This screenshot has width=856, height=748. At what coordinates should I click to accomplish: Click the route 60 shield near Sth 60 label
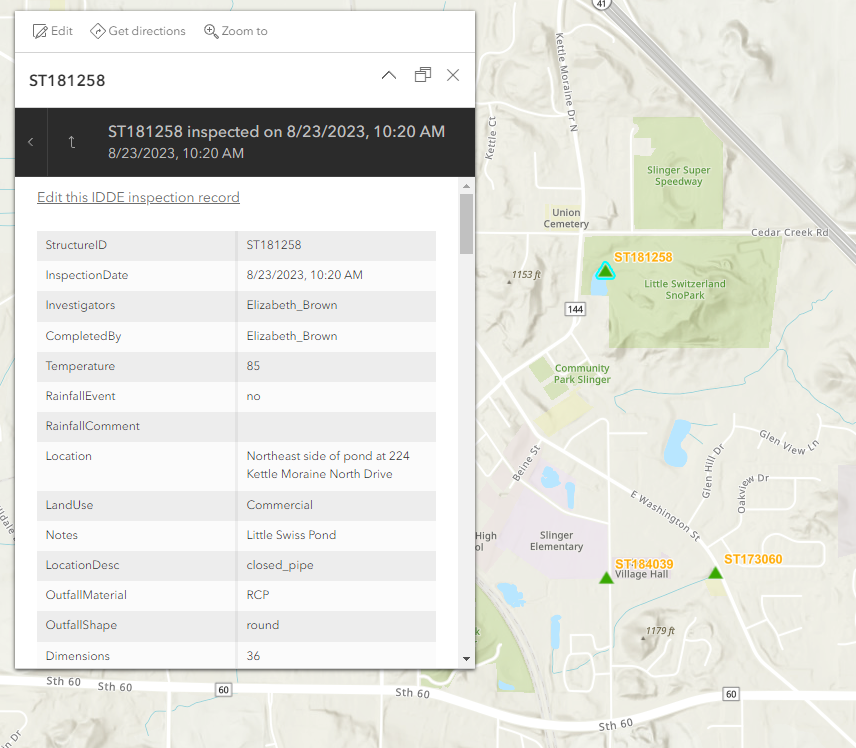[x=224, y=690]
